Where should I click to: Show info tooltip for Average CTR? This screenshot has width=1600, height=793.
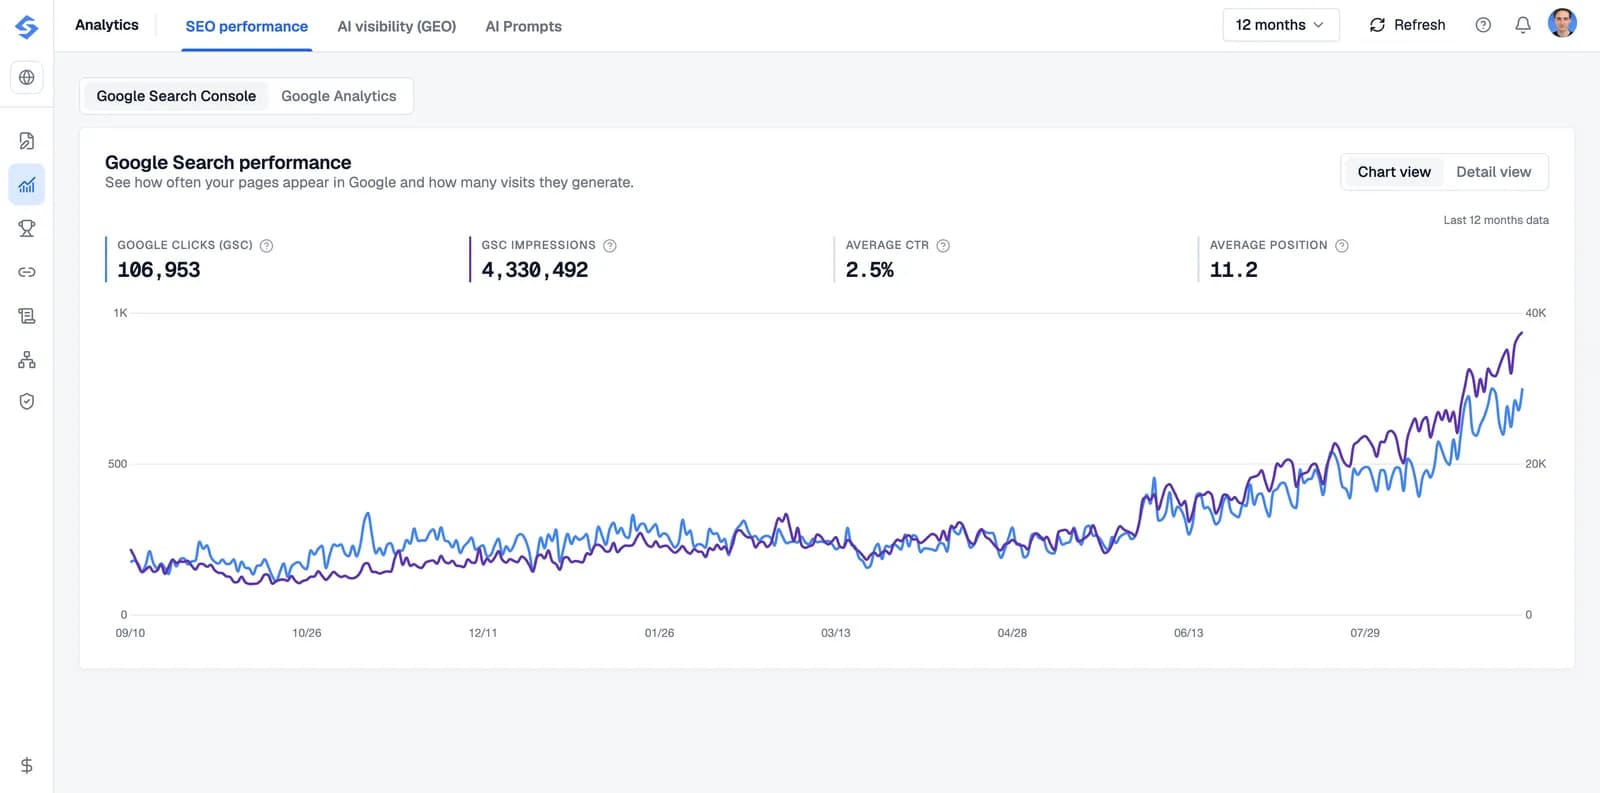tap(943, 246)
